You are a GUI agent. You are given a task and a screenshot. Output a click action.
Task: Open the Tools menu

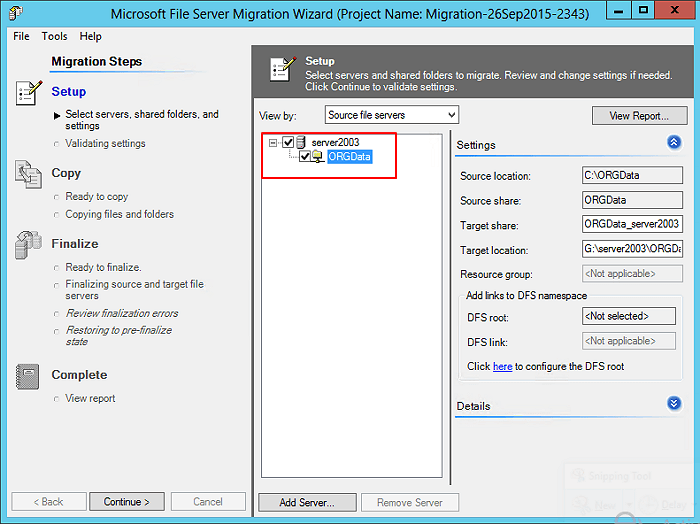pyautogui.click(x=54, y=36)
